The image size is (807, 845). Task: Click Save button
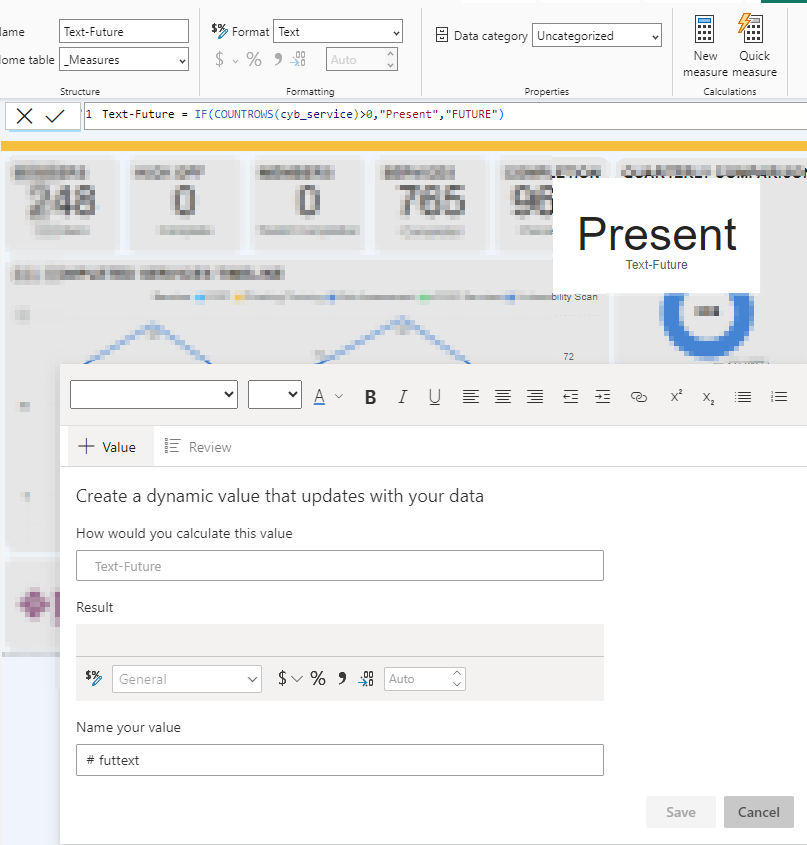pyautogui.click(x=681, y=812)
